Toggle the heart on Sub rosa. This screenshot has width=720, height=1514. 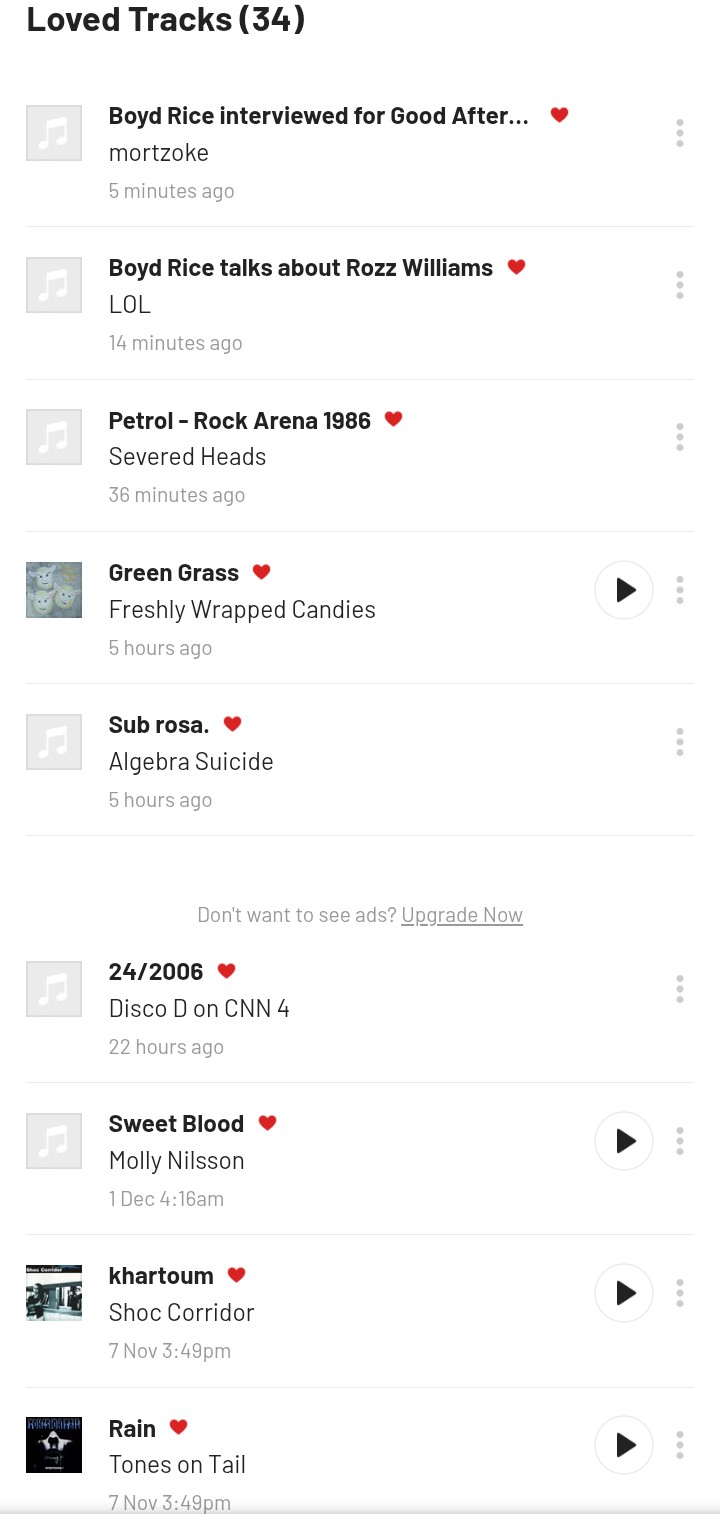tap(233, 724)
